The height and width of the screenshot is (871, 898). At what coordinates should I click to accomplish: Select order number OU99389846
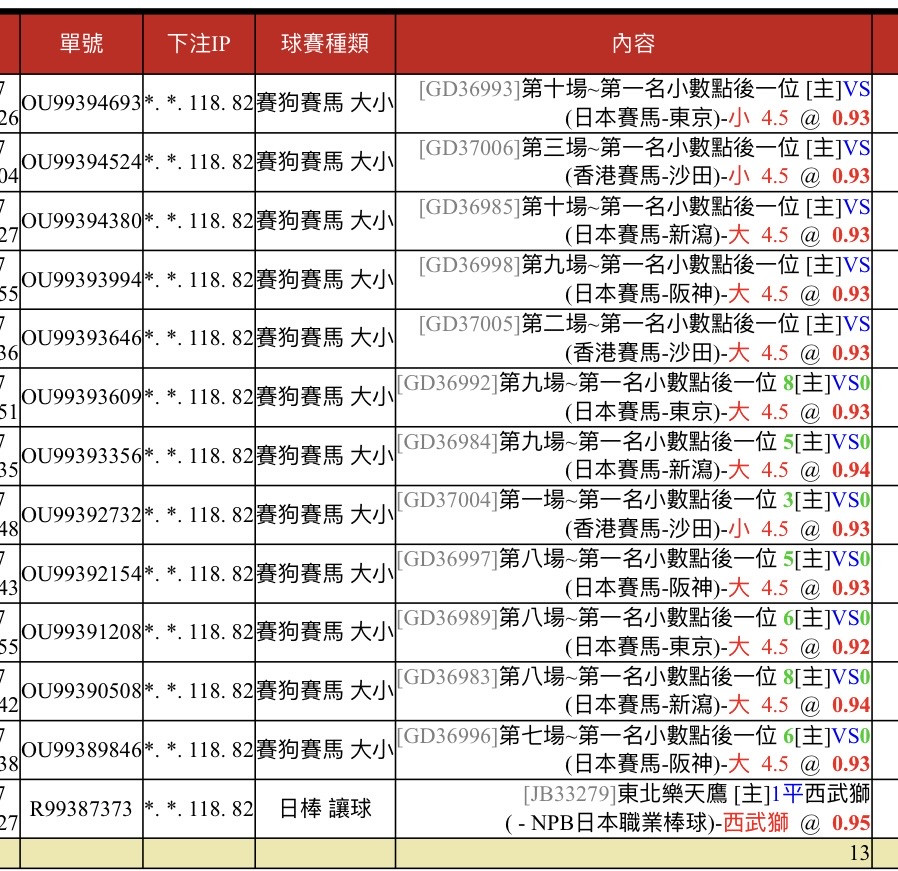coord(81,750)
